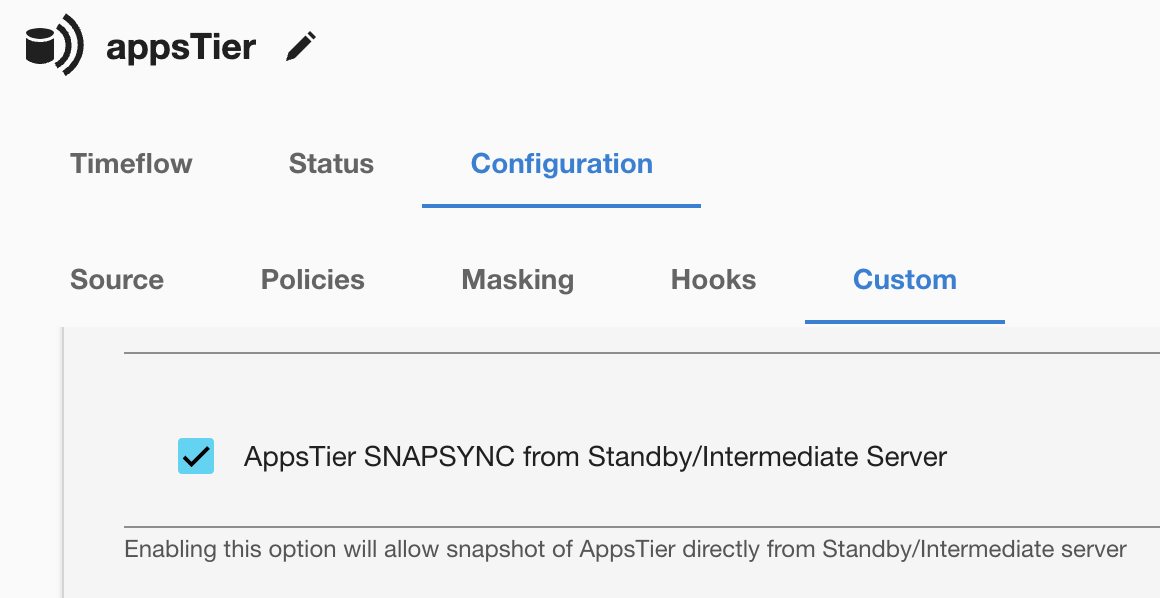The width and height of the screenshot is (1160, 598).
Task: Click the pencil icon to rename appsTier
Action: pos(300,47)
